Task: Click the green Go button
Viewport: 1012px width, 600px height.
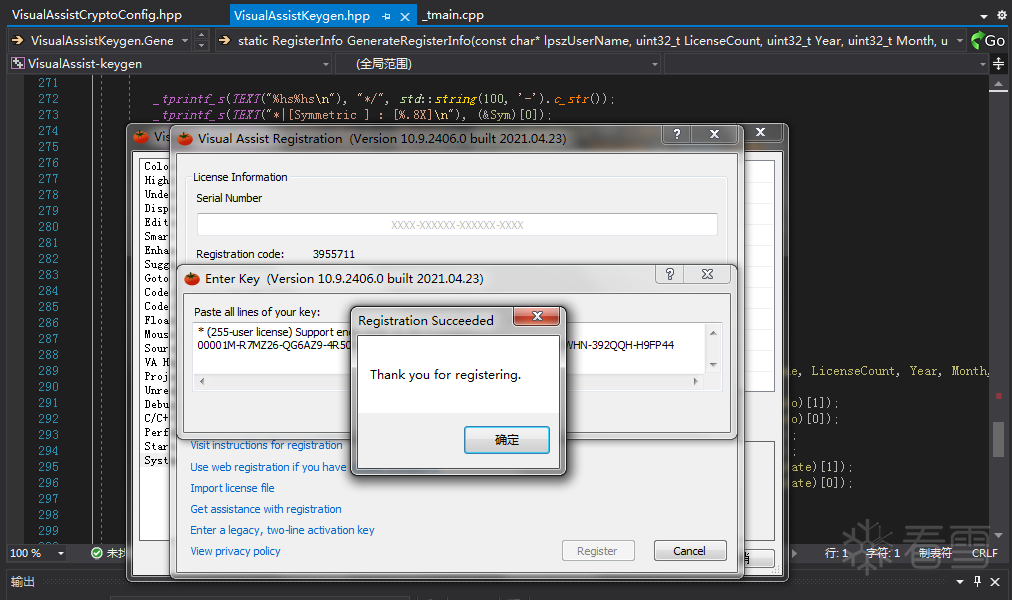Action: click(987, 40)
